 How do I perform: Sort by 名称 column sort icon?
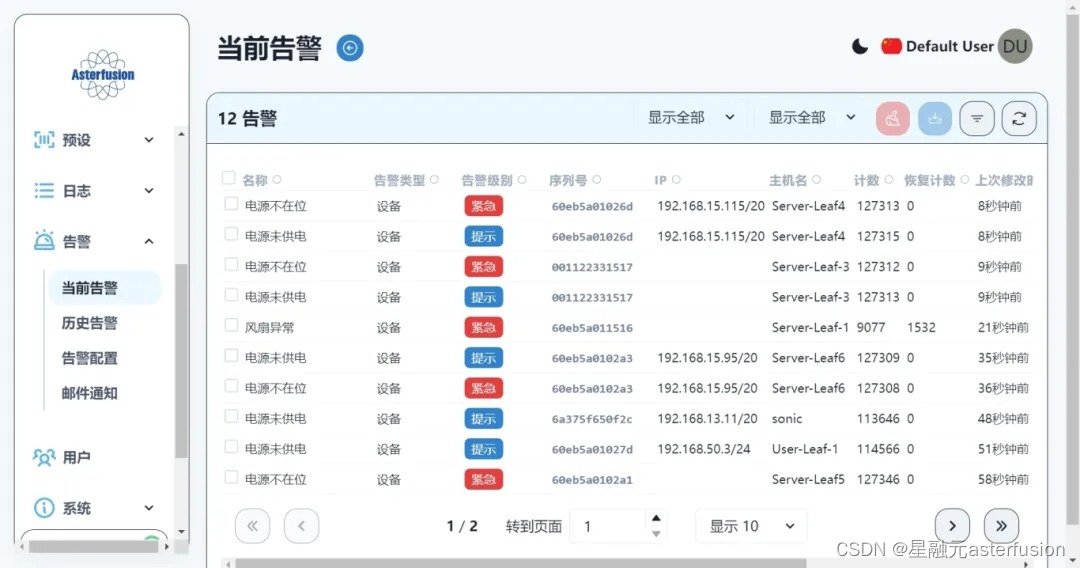[277, 180]
